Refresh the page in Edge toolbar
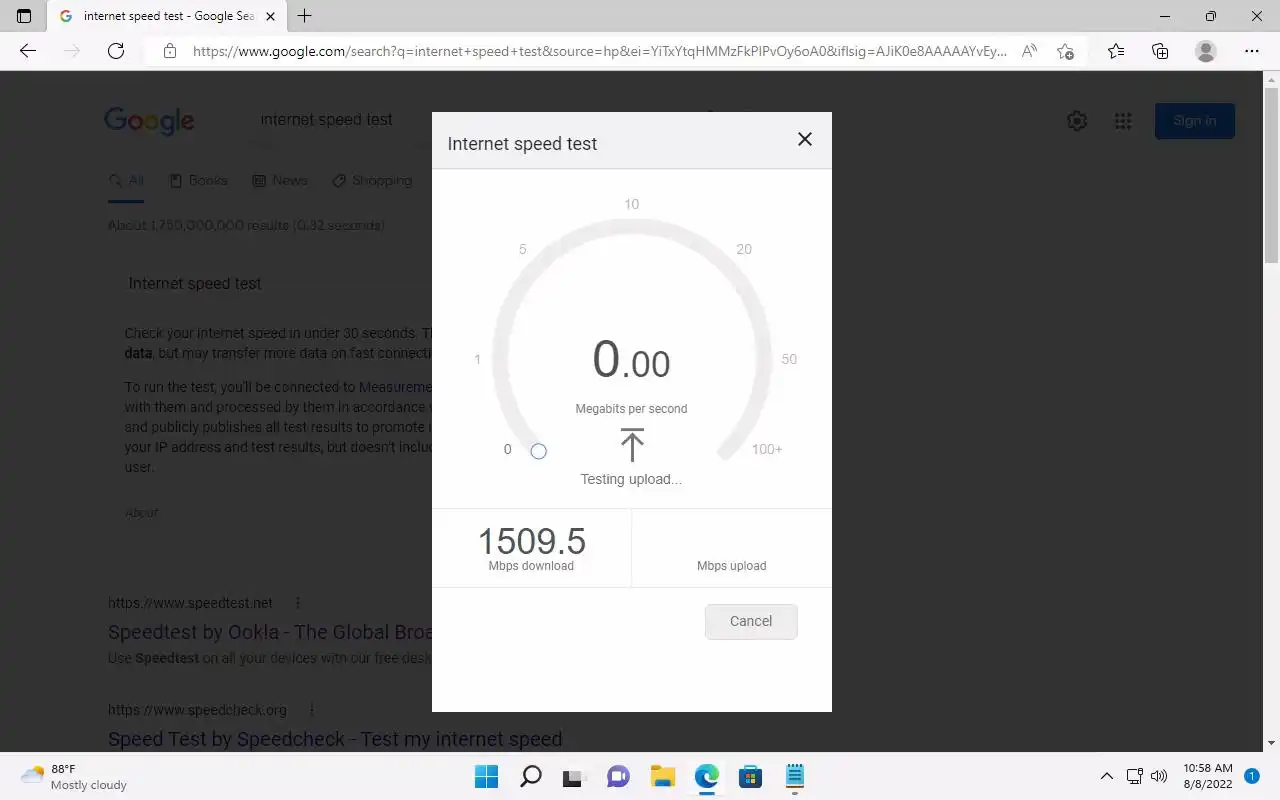The width and height of the screenshot is (1280, 800). point(116,51)
